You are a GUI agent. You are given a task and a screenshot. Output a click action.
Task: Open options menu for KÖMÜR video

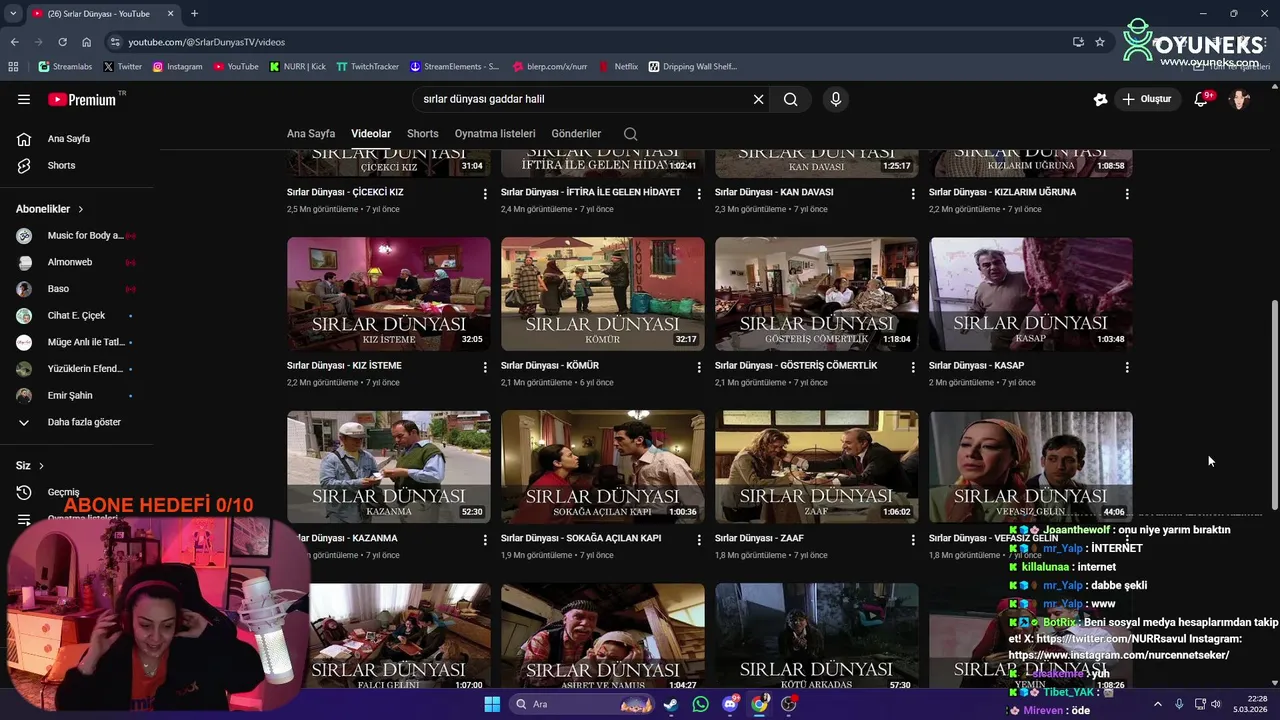click(699, 367)
